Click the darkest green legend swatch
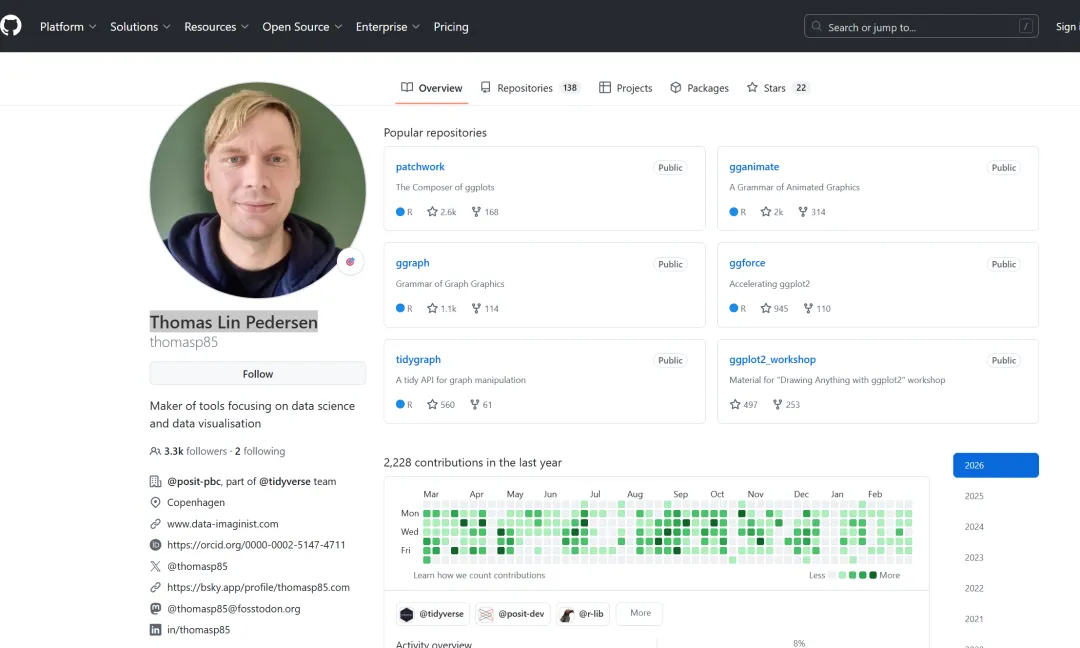 [873, 575]
